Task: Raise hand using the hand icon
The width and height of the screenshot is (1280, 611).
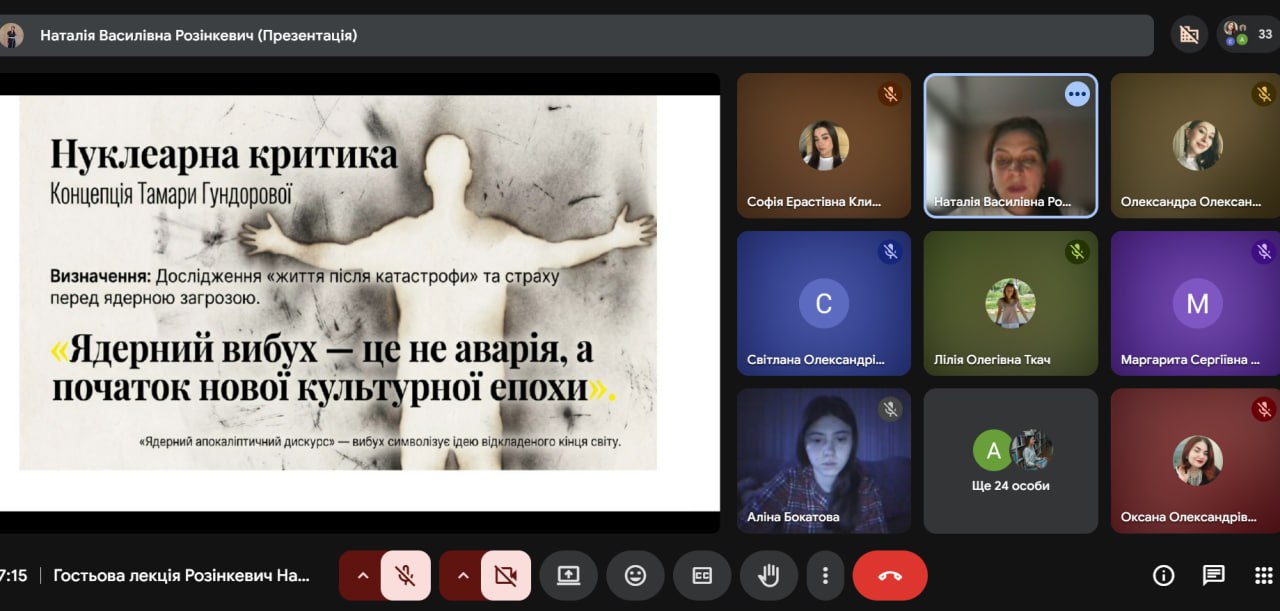Action: point(768,575)
